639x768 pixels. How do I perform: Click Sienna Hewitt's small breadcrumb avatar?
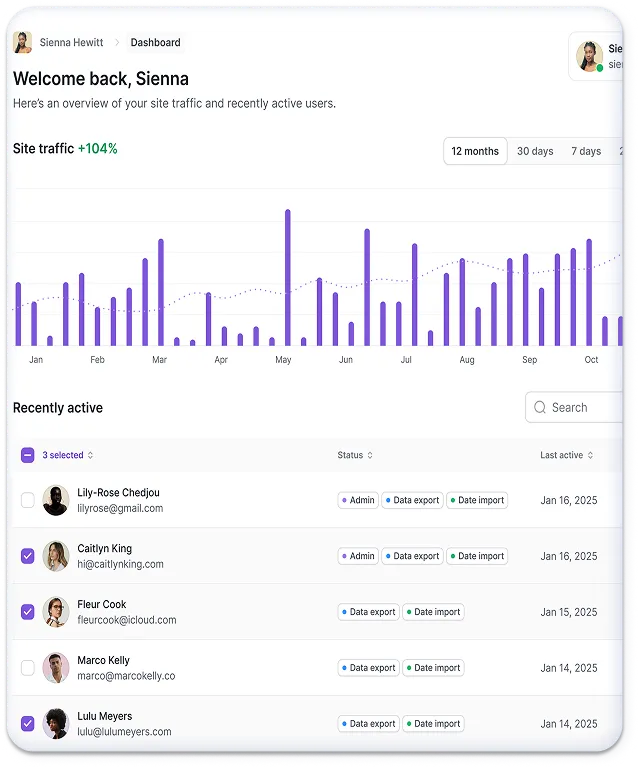23,43
